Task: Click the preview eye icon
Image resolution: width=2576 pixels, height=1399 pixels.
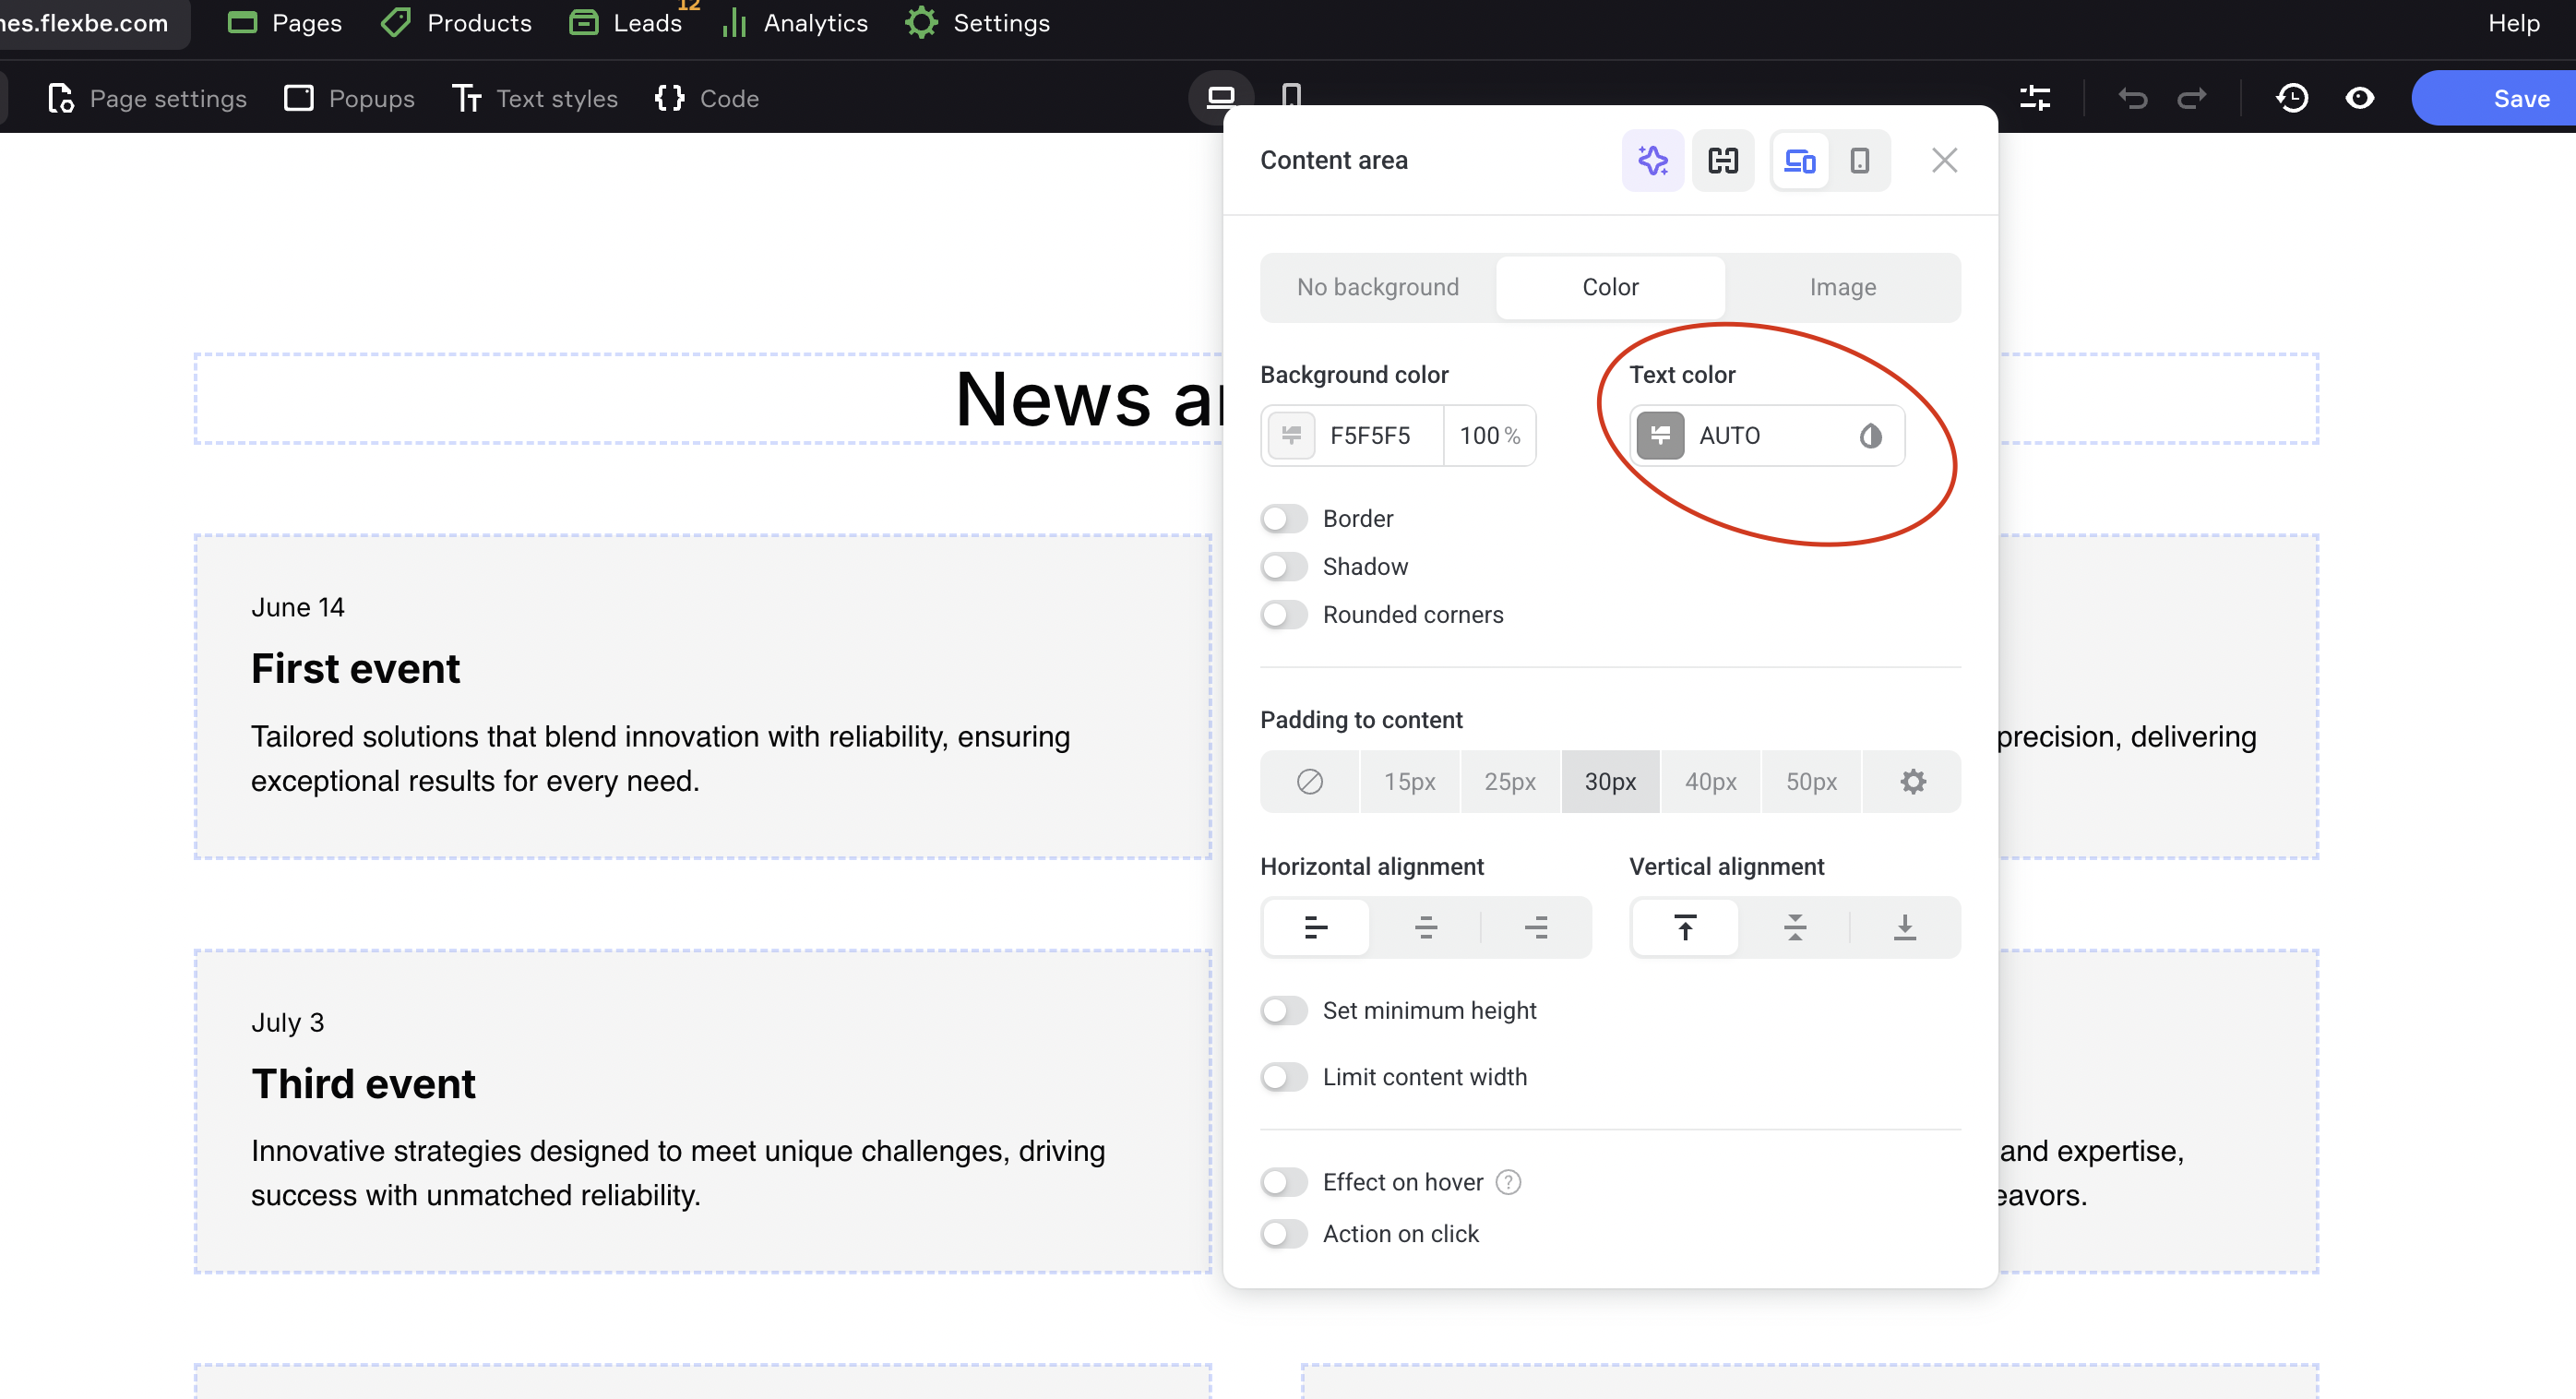Action: 2359,98
